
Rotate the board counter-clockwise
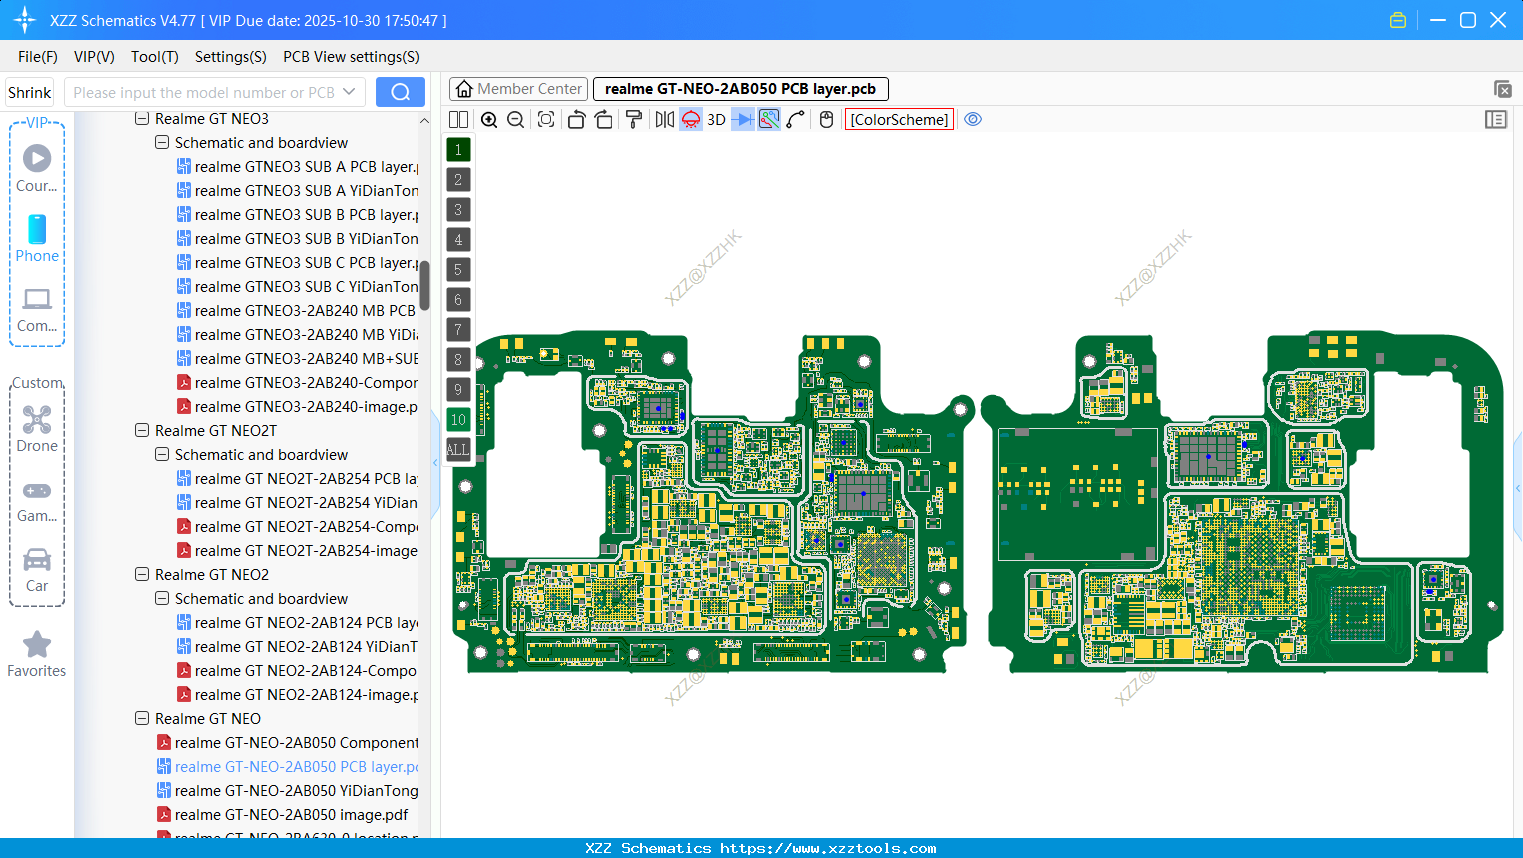(576, 120)
